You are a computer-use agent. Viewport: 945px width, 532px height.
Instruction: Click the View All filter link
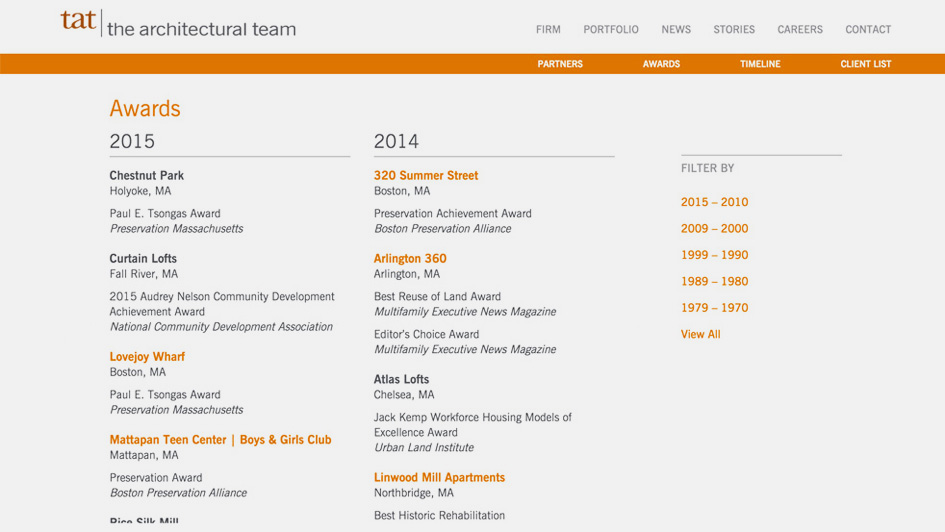tap(700, 334)
